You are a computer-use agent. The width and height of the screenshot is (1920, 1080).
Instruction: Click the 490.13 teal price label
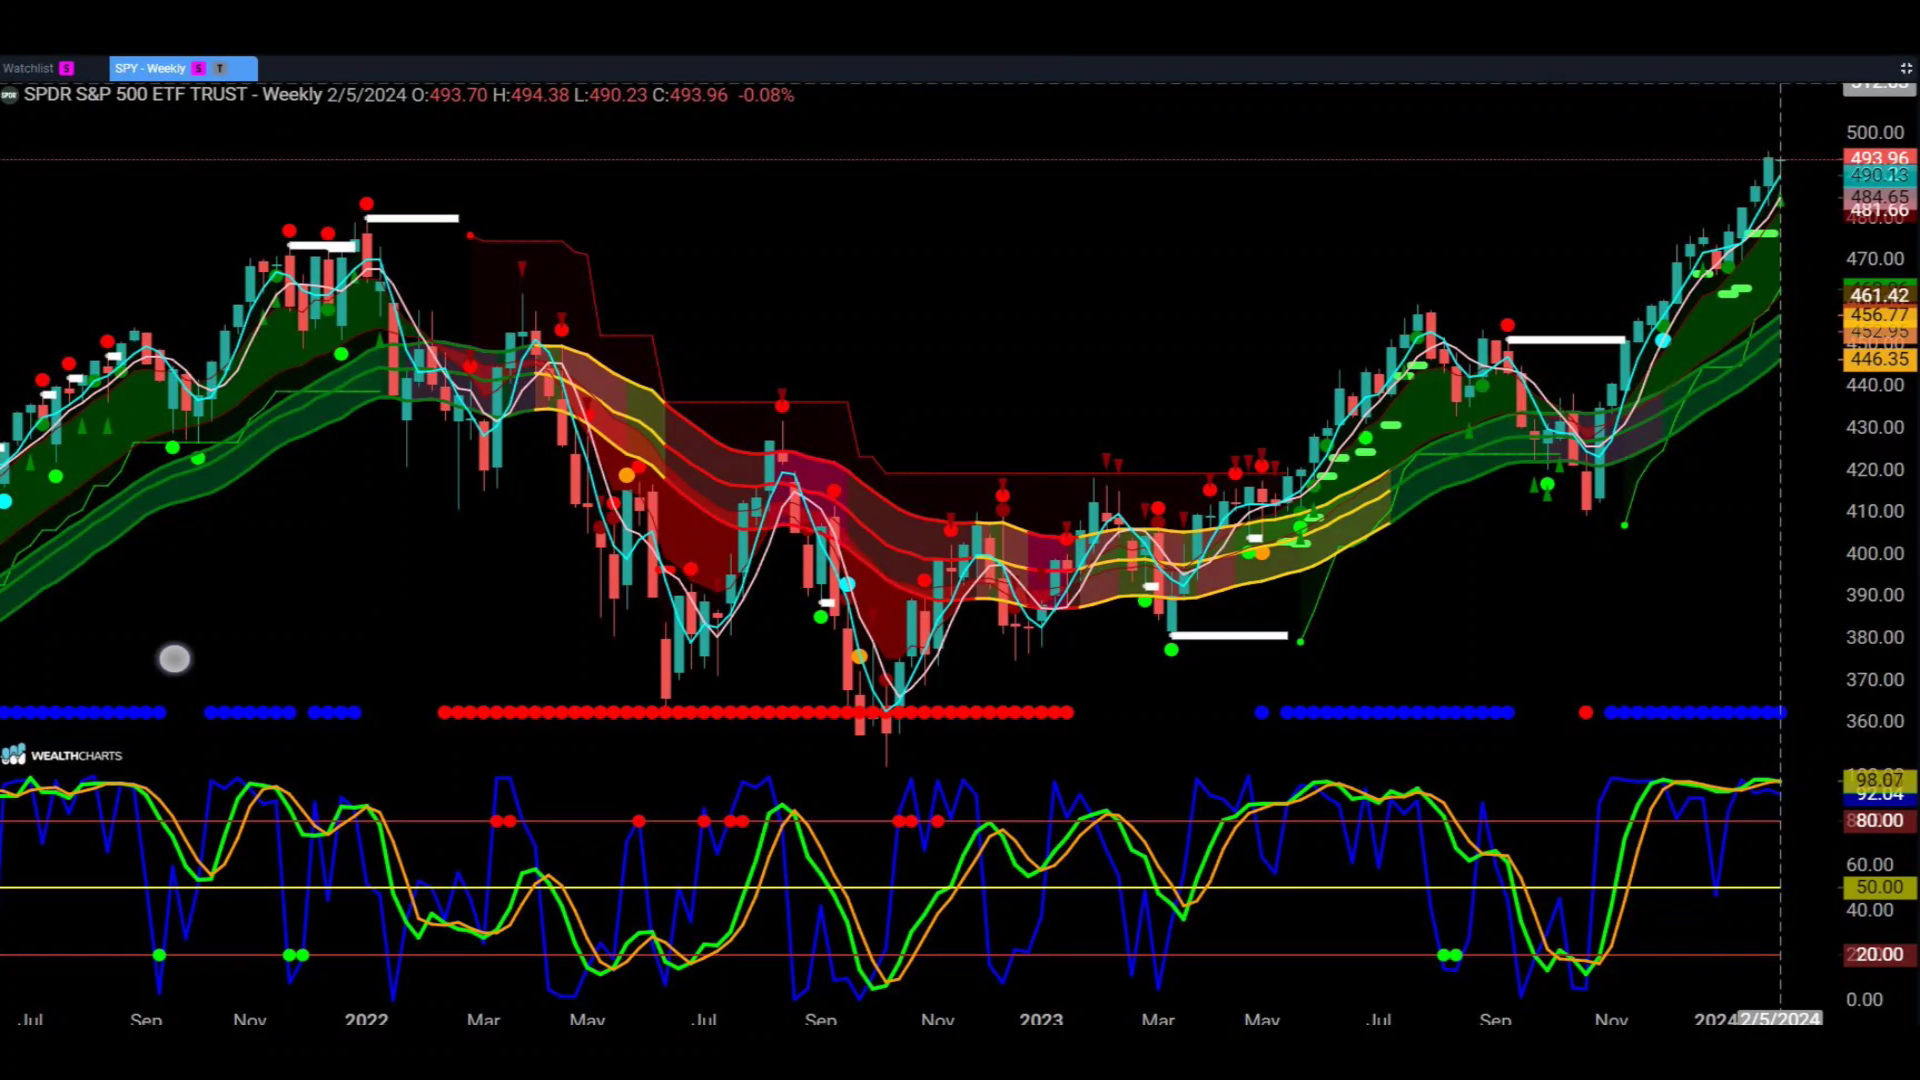(1879, 175)
